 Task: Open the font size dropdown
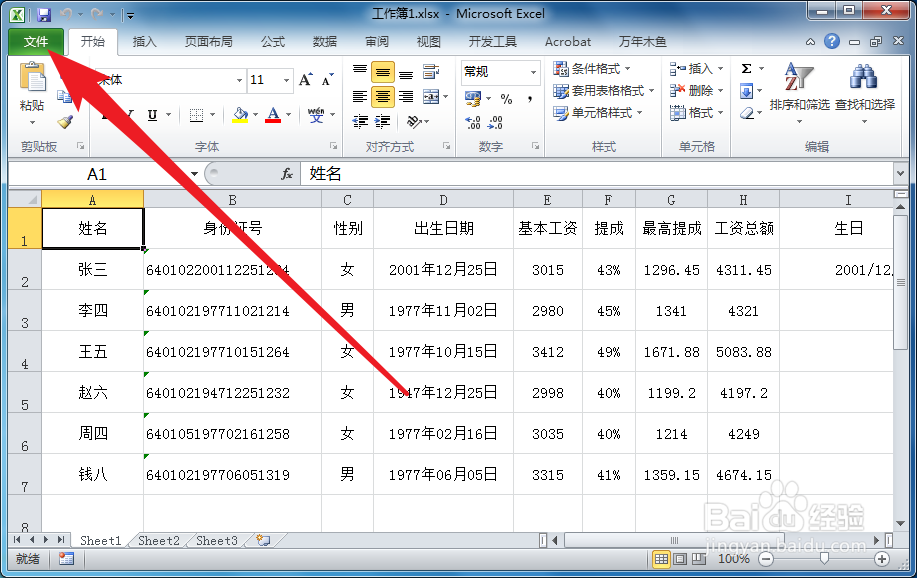[286, 80]
